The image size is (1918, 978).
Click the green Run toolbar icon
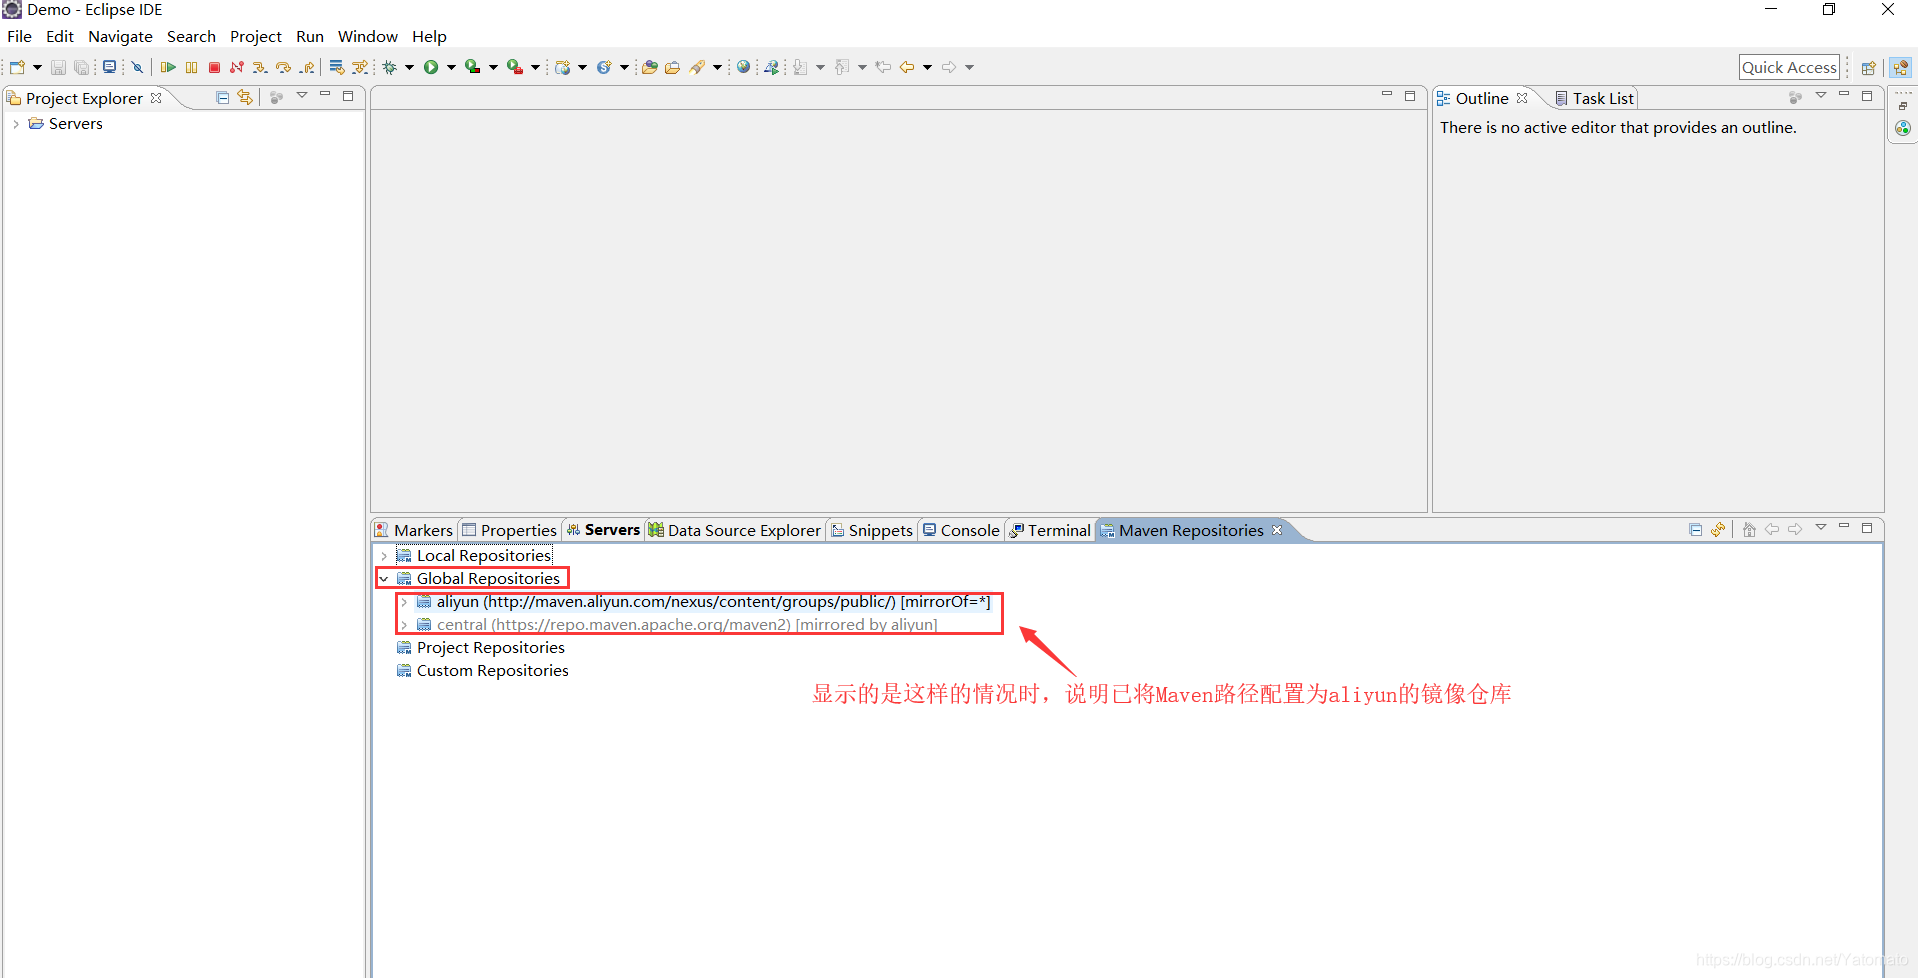[431, 67]
